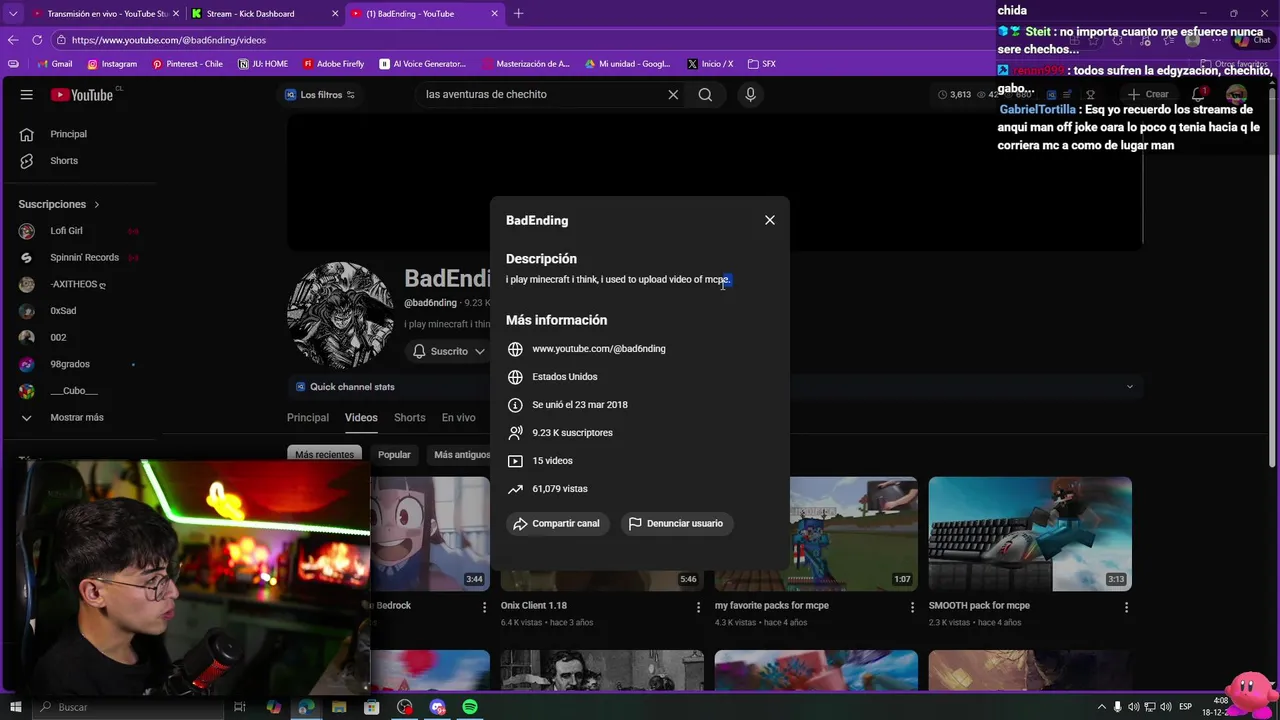Open www.youtube.com/@bad6nding link

(599, 349)
